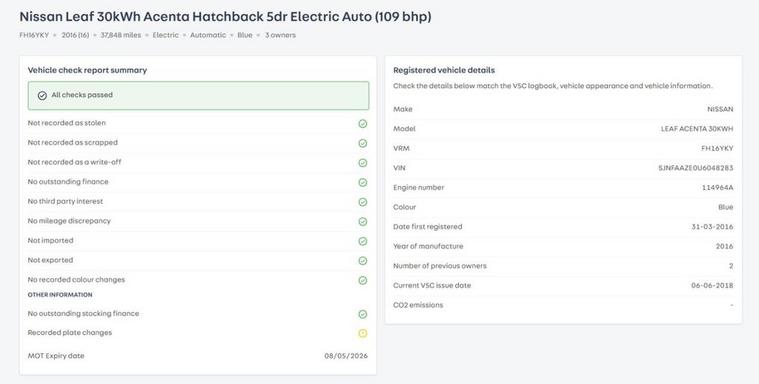
Task: Click the green tick beside 'Not recorded as stolen'
Action: [363, 124]
